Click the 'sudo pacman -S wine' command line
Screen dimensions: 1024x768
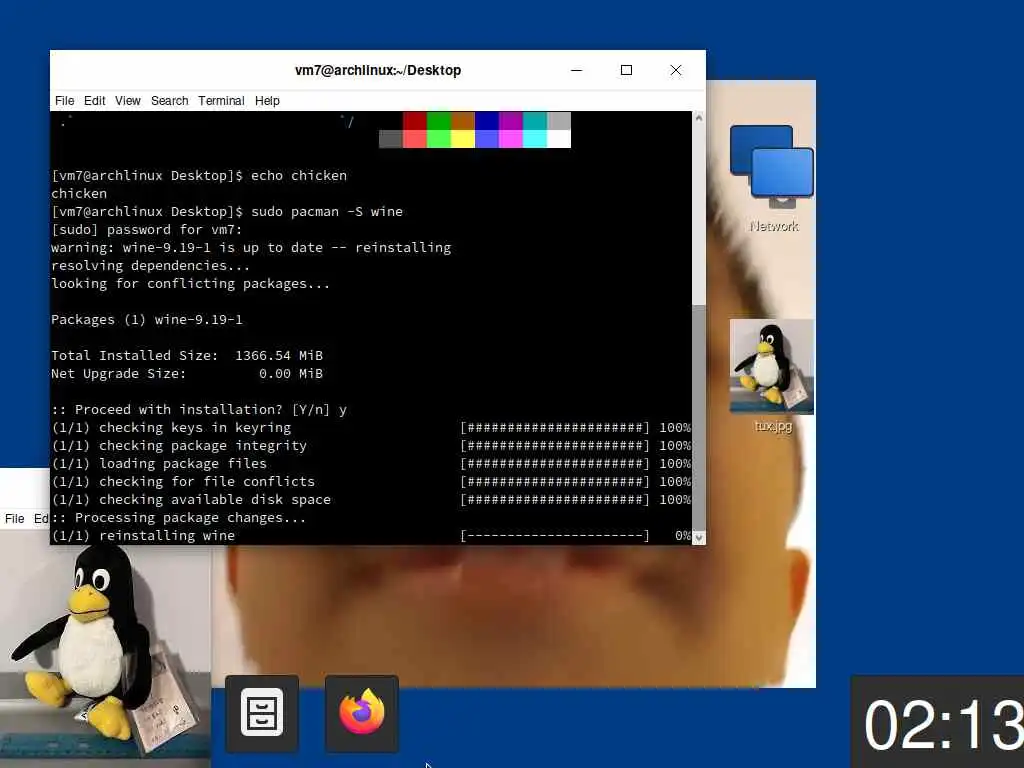click(x=227, y=212)
